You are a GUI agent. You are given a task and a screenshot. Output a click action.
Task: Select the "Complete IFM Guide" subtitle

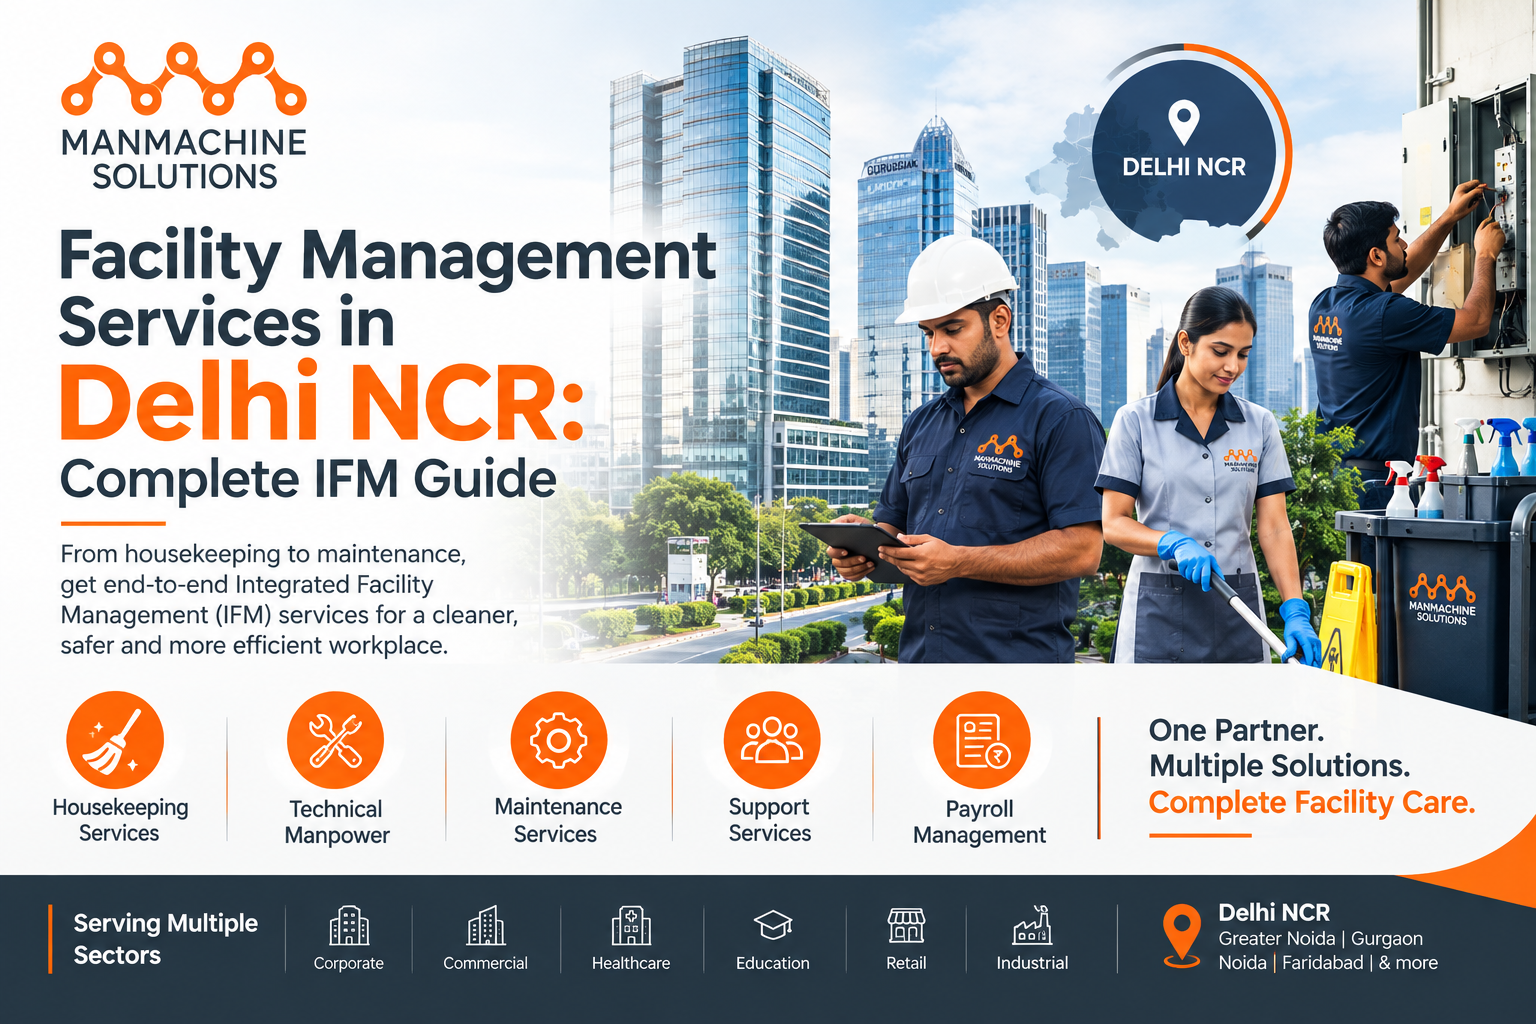pyautogui.click(x=308, y=479)
